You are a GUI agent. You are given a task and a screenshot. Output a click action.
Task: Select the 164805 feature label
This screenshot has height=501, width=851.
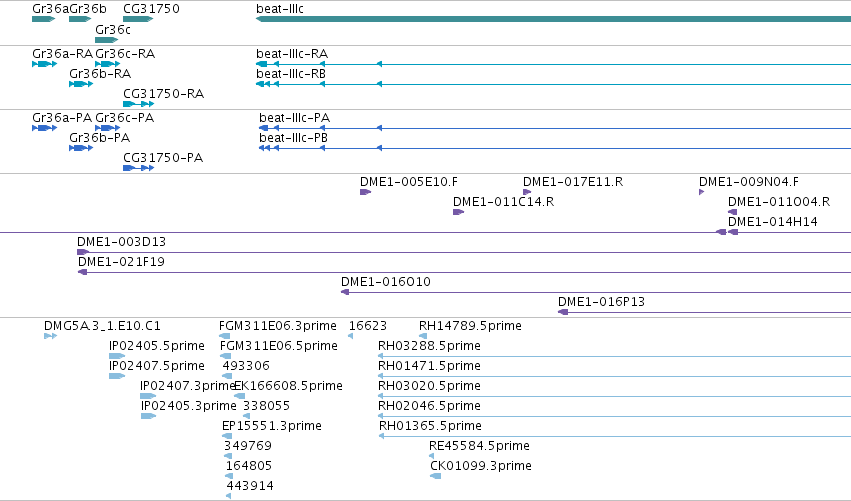[249, 467]
